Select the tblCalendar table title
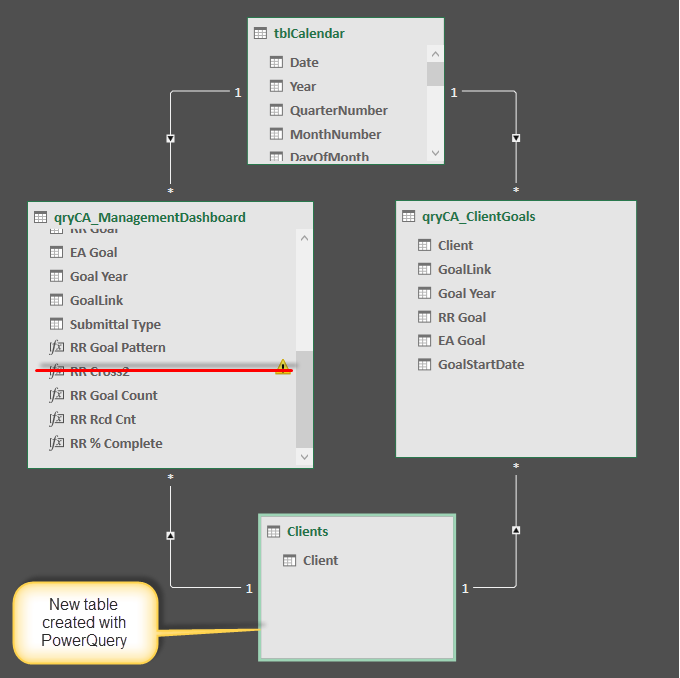Viewport: 680px width, 678px height. [309, 33]
